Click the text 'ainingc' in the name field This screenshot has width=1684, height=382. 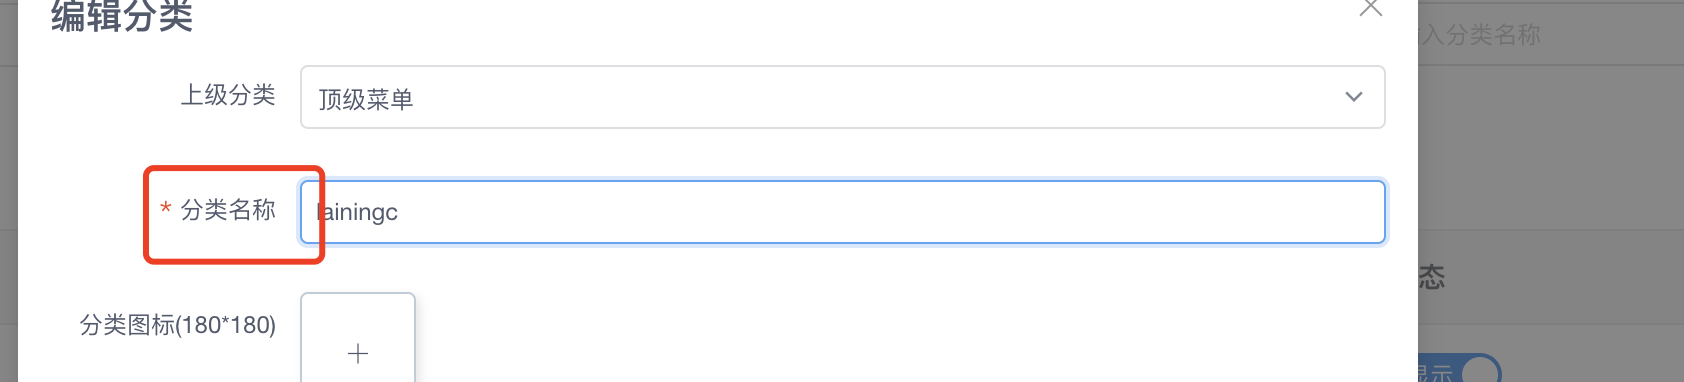[x=357, y=212]
